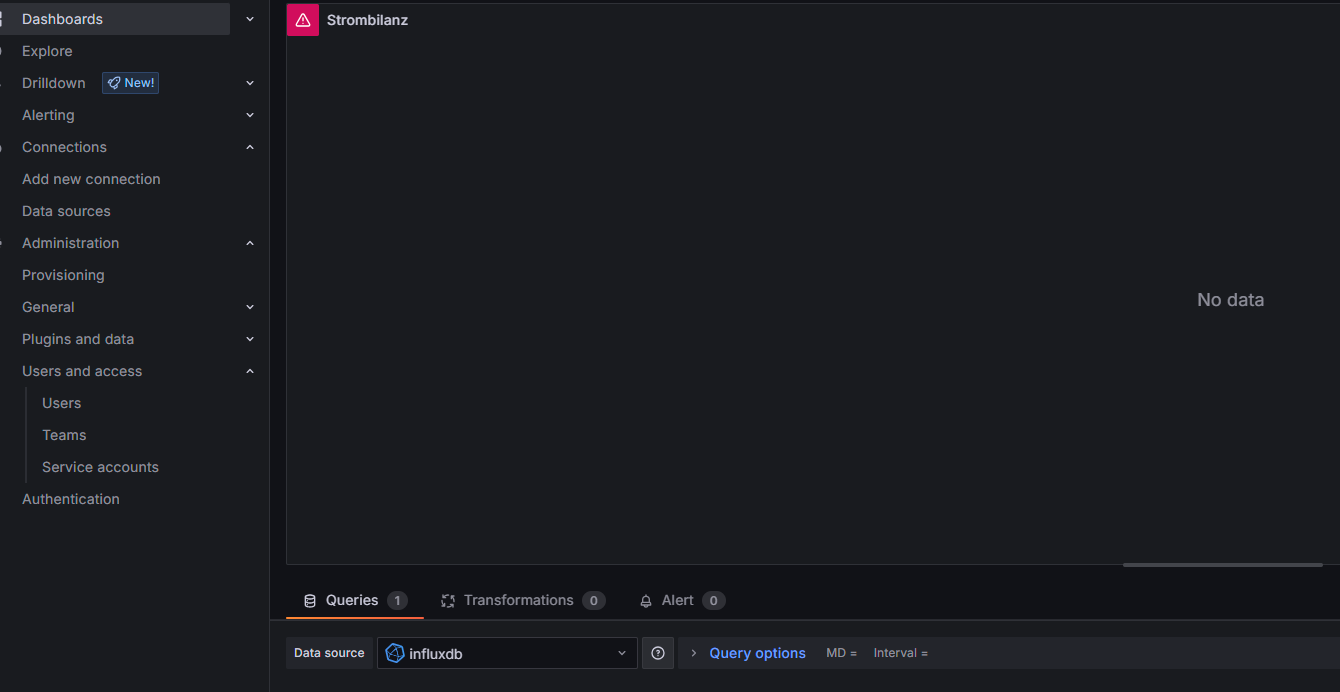Open Alerting in the sidebar
The height and width of the screenshot is (692, 1340).
[48, 115]
